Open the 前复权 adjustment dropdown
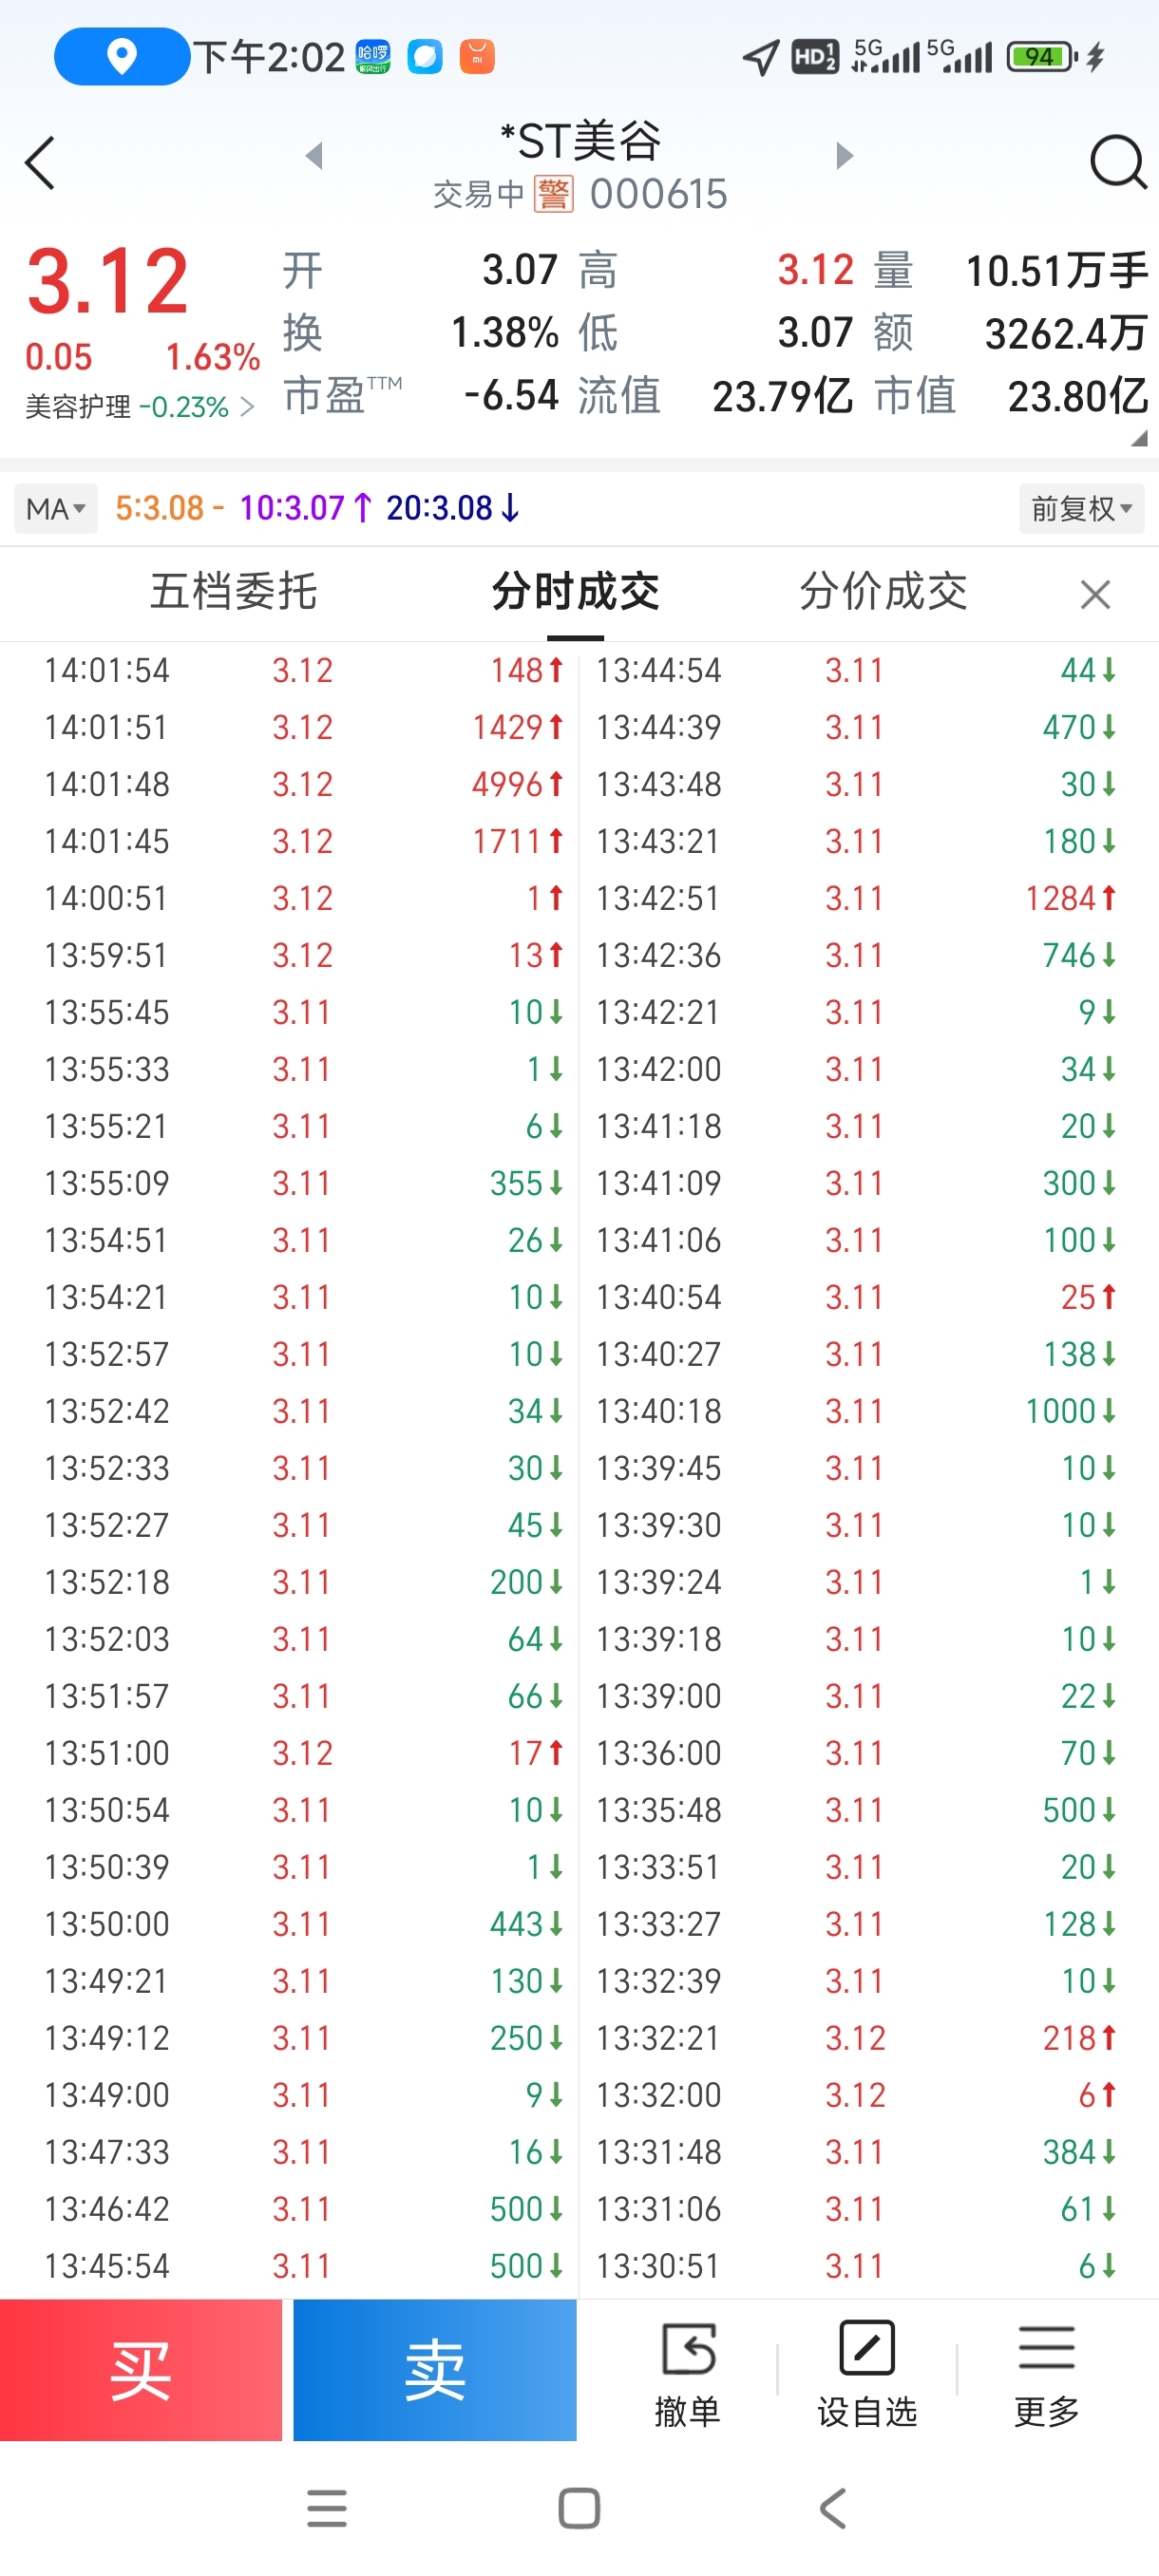Image resolution: width=1159 pixels, height=2576 pixels. (1081, 509)
